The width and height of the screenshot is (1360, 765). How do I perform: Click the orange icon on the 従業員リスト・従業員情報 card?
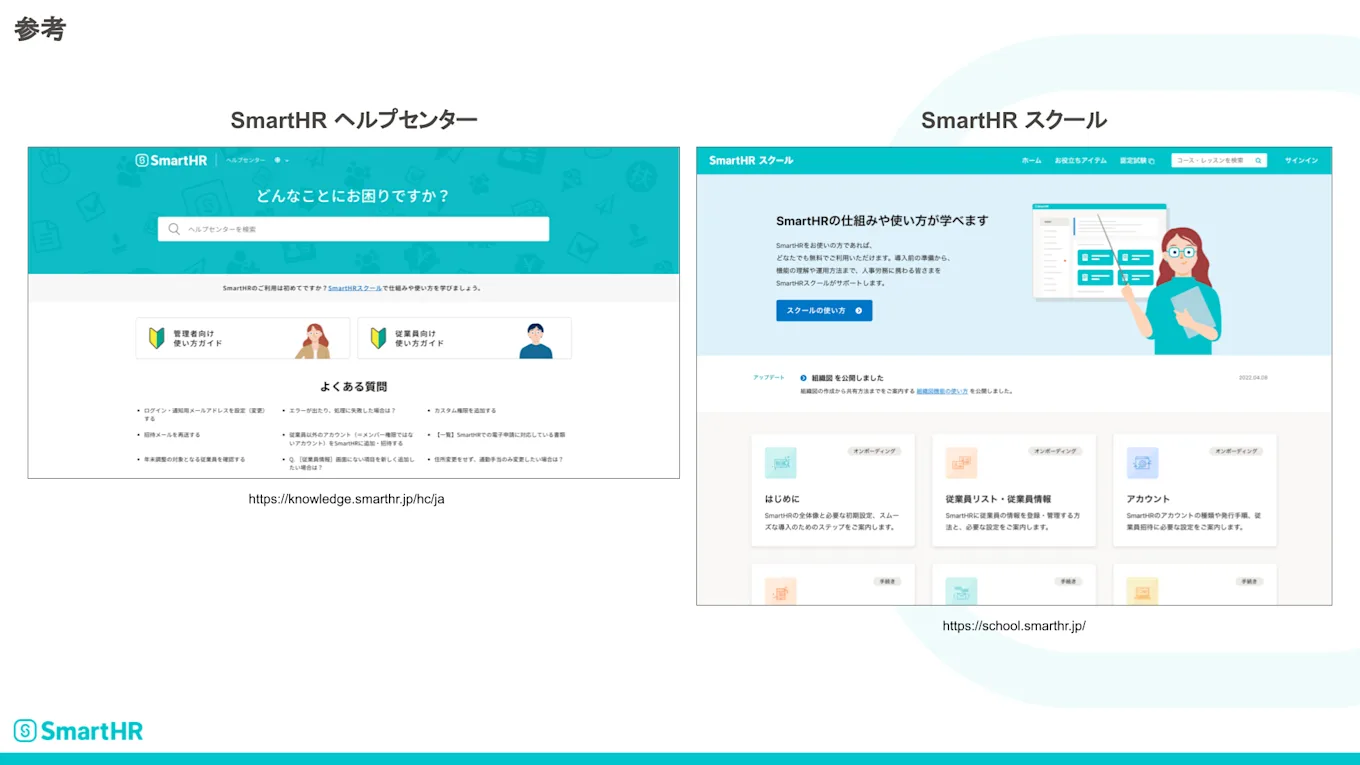coord(961,463)
